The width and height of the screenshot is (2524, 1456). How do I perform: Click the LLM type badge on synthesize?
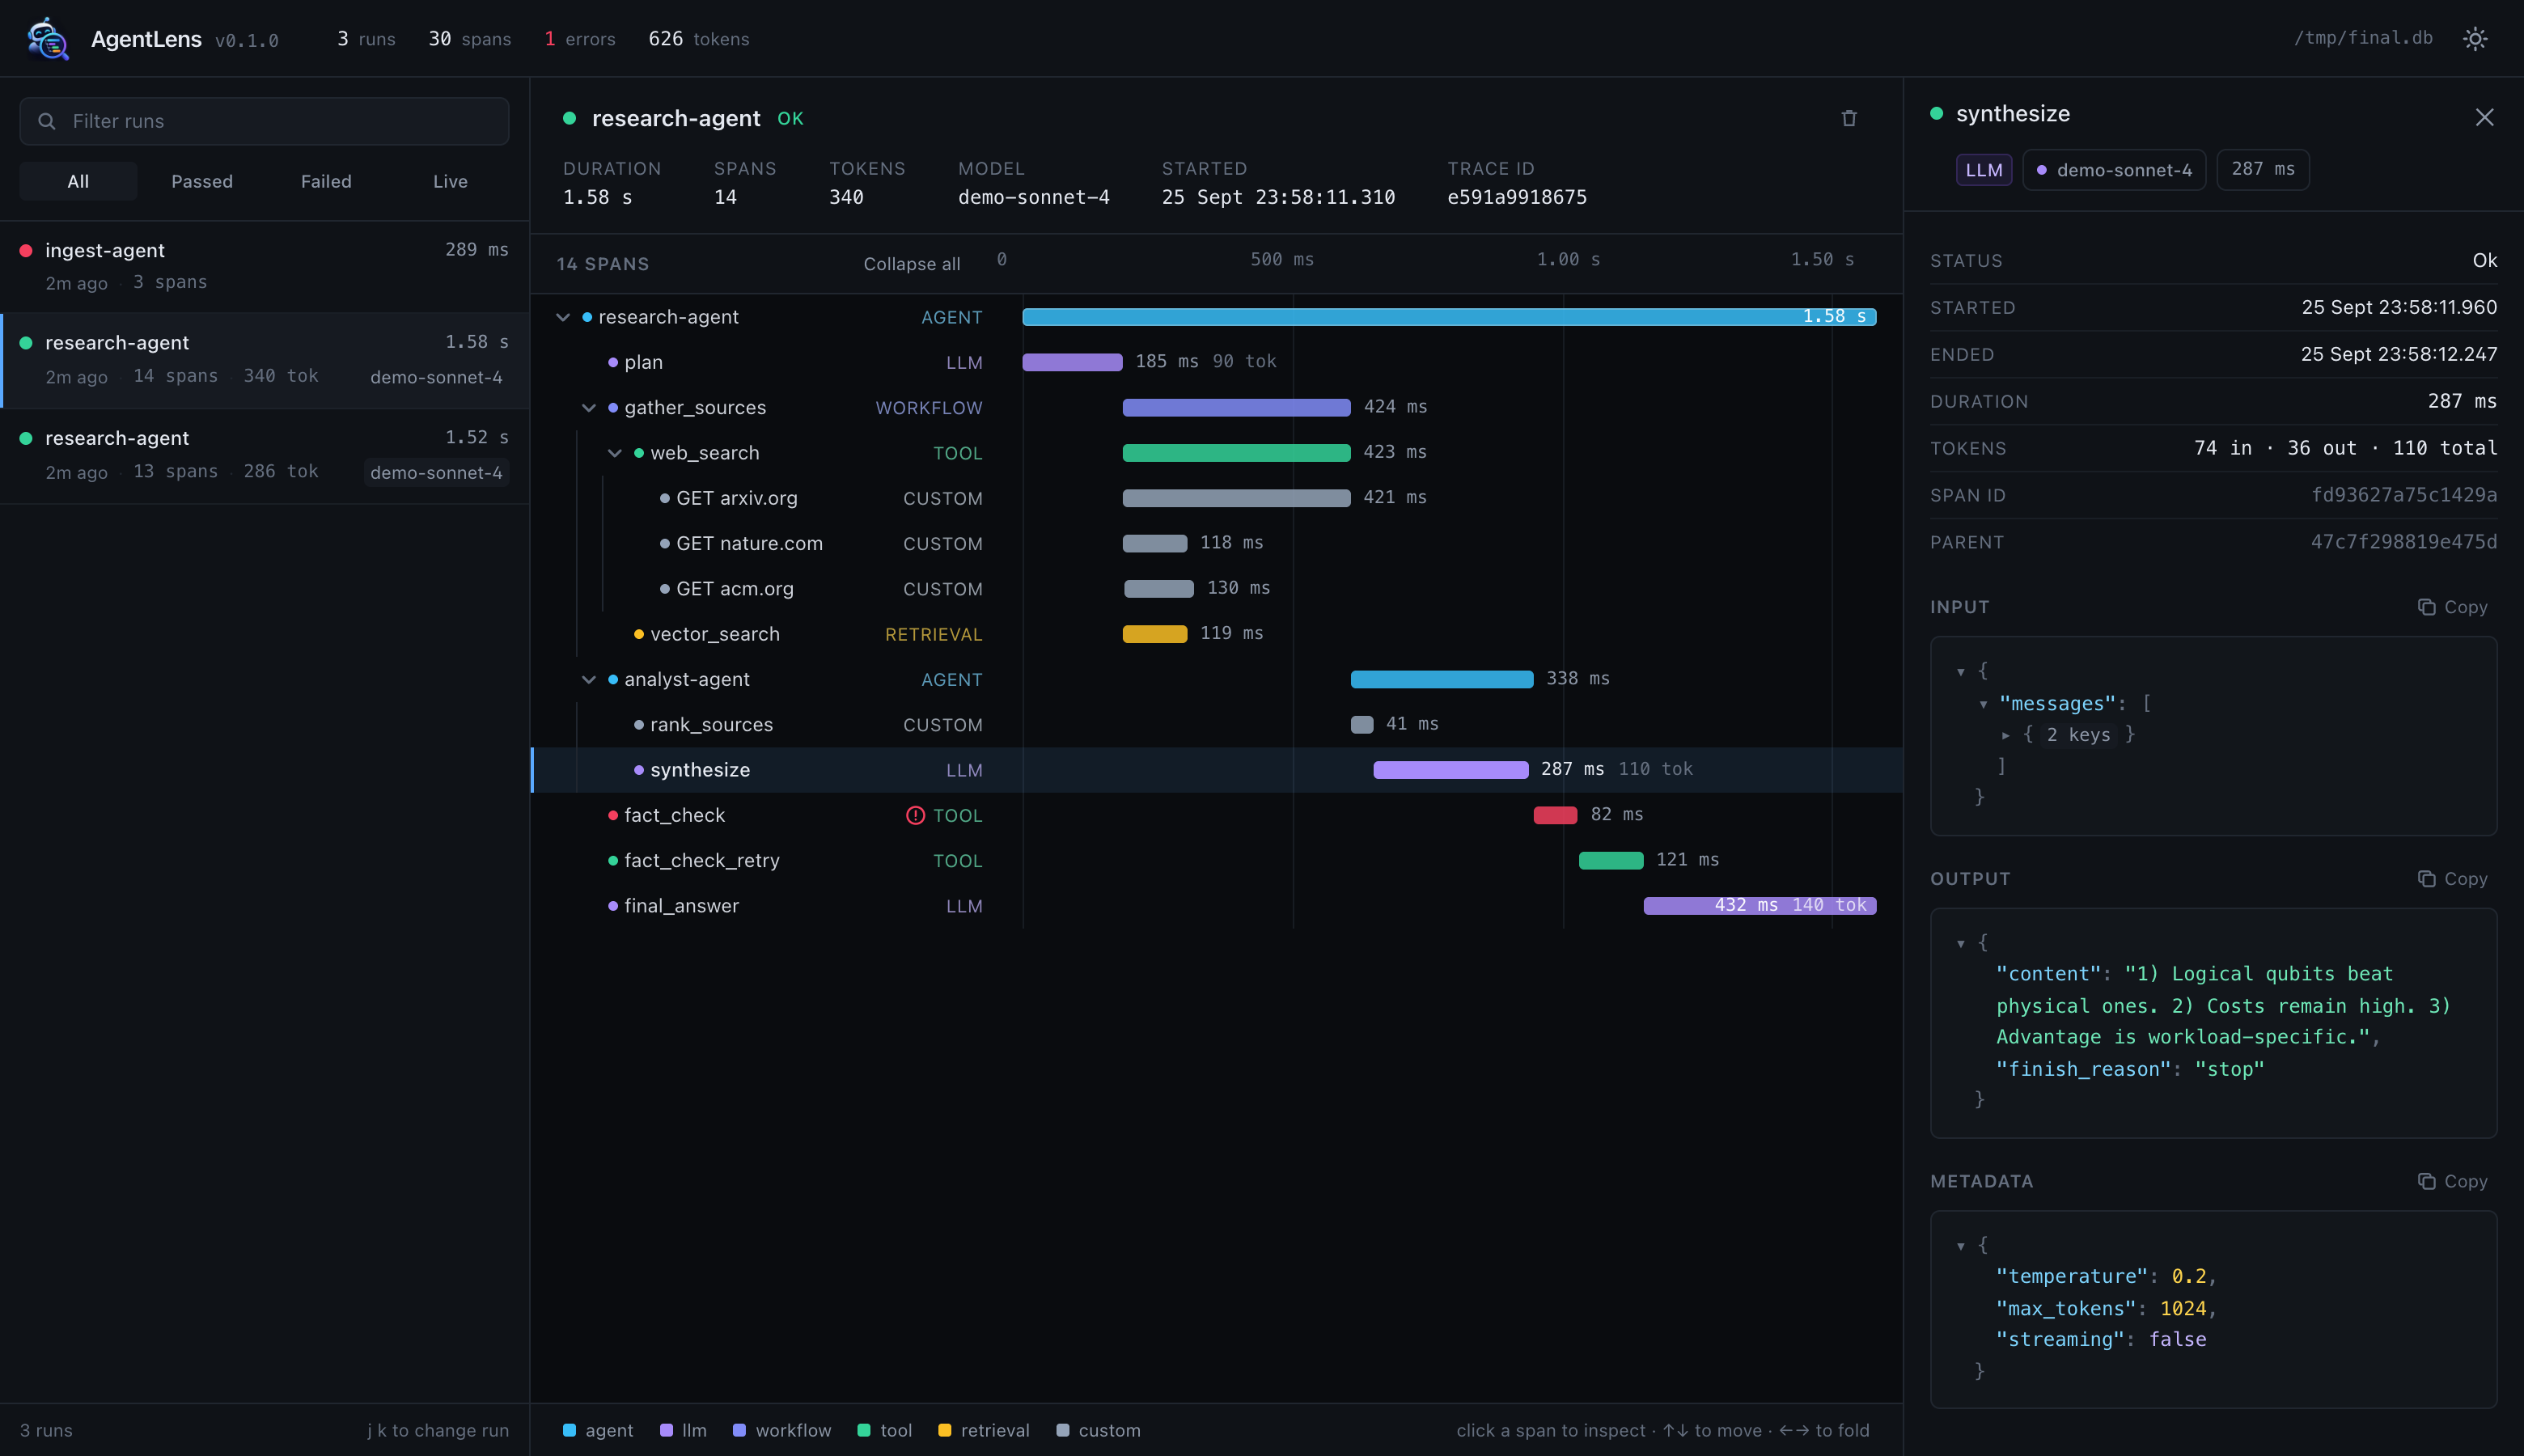pyautogui.click(x=1983, y=170)
